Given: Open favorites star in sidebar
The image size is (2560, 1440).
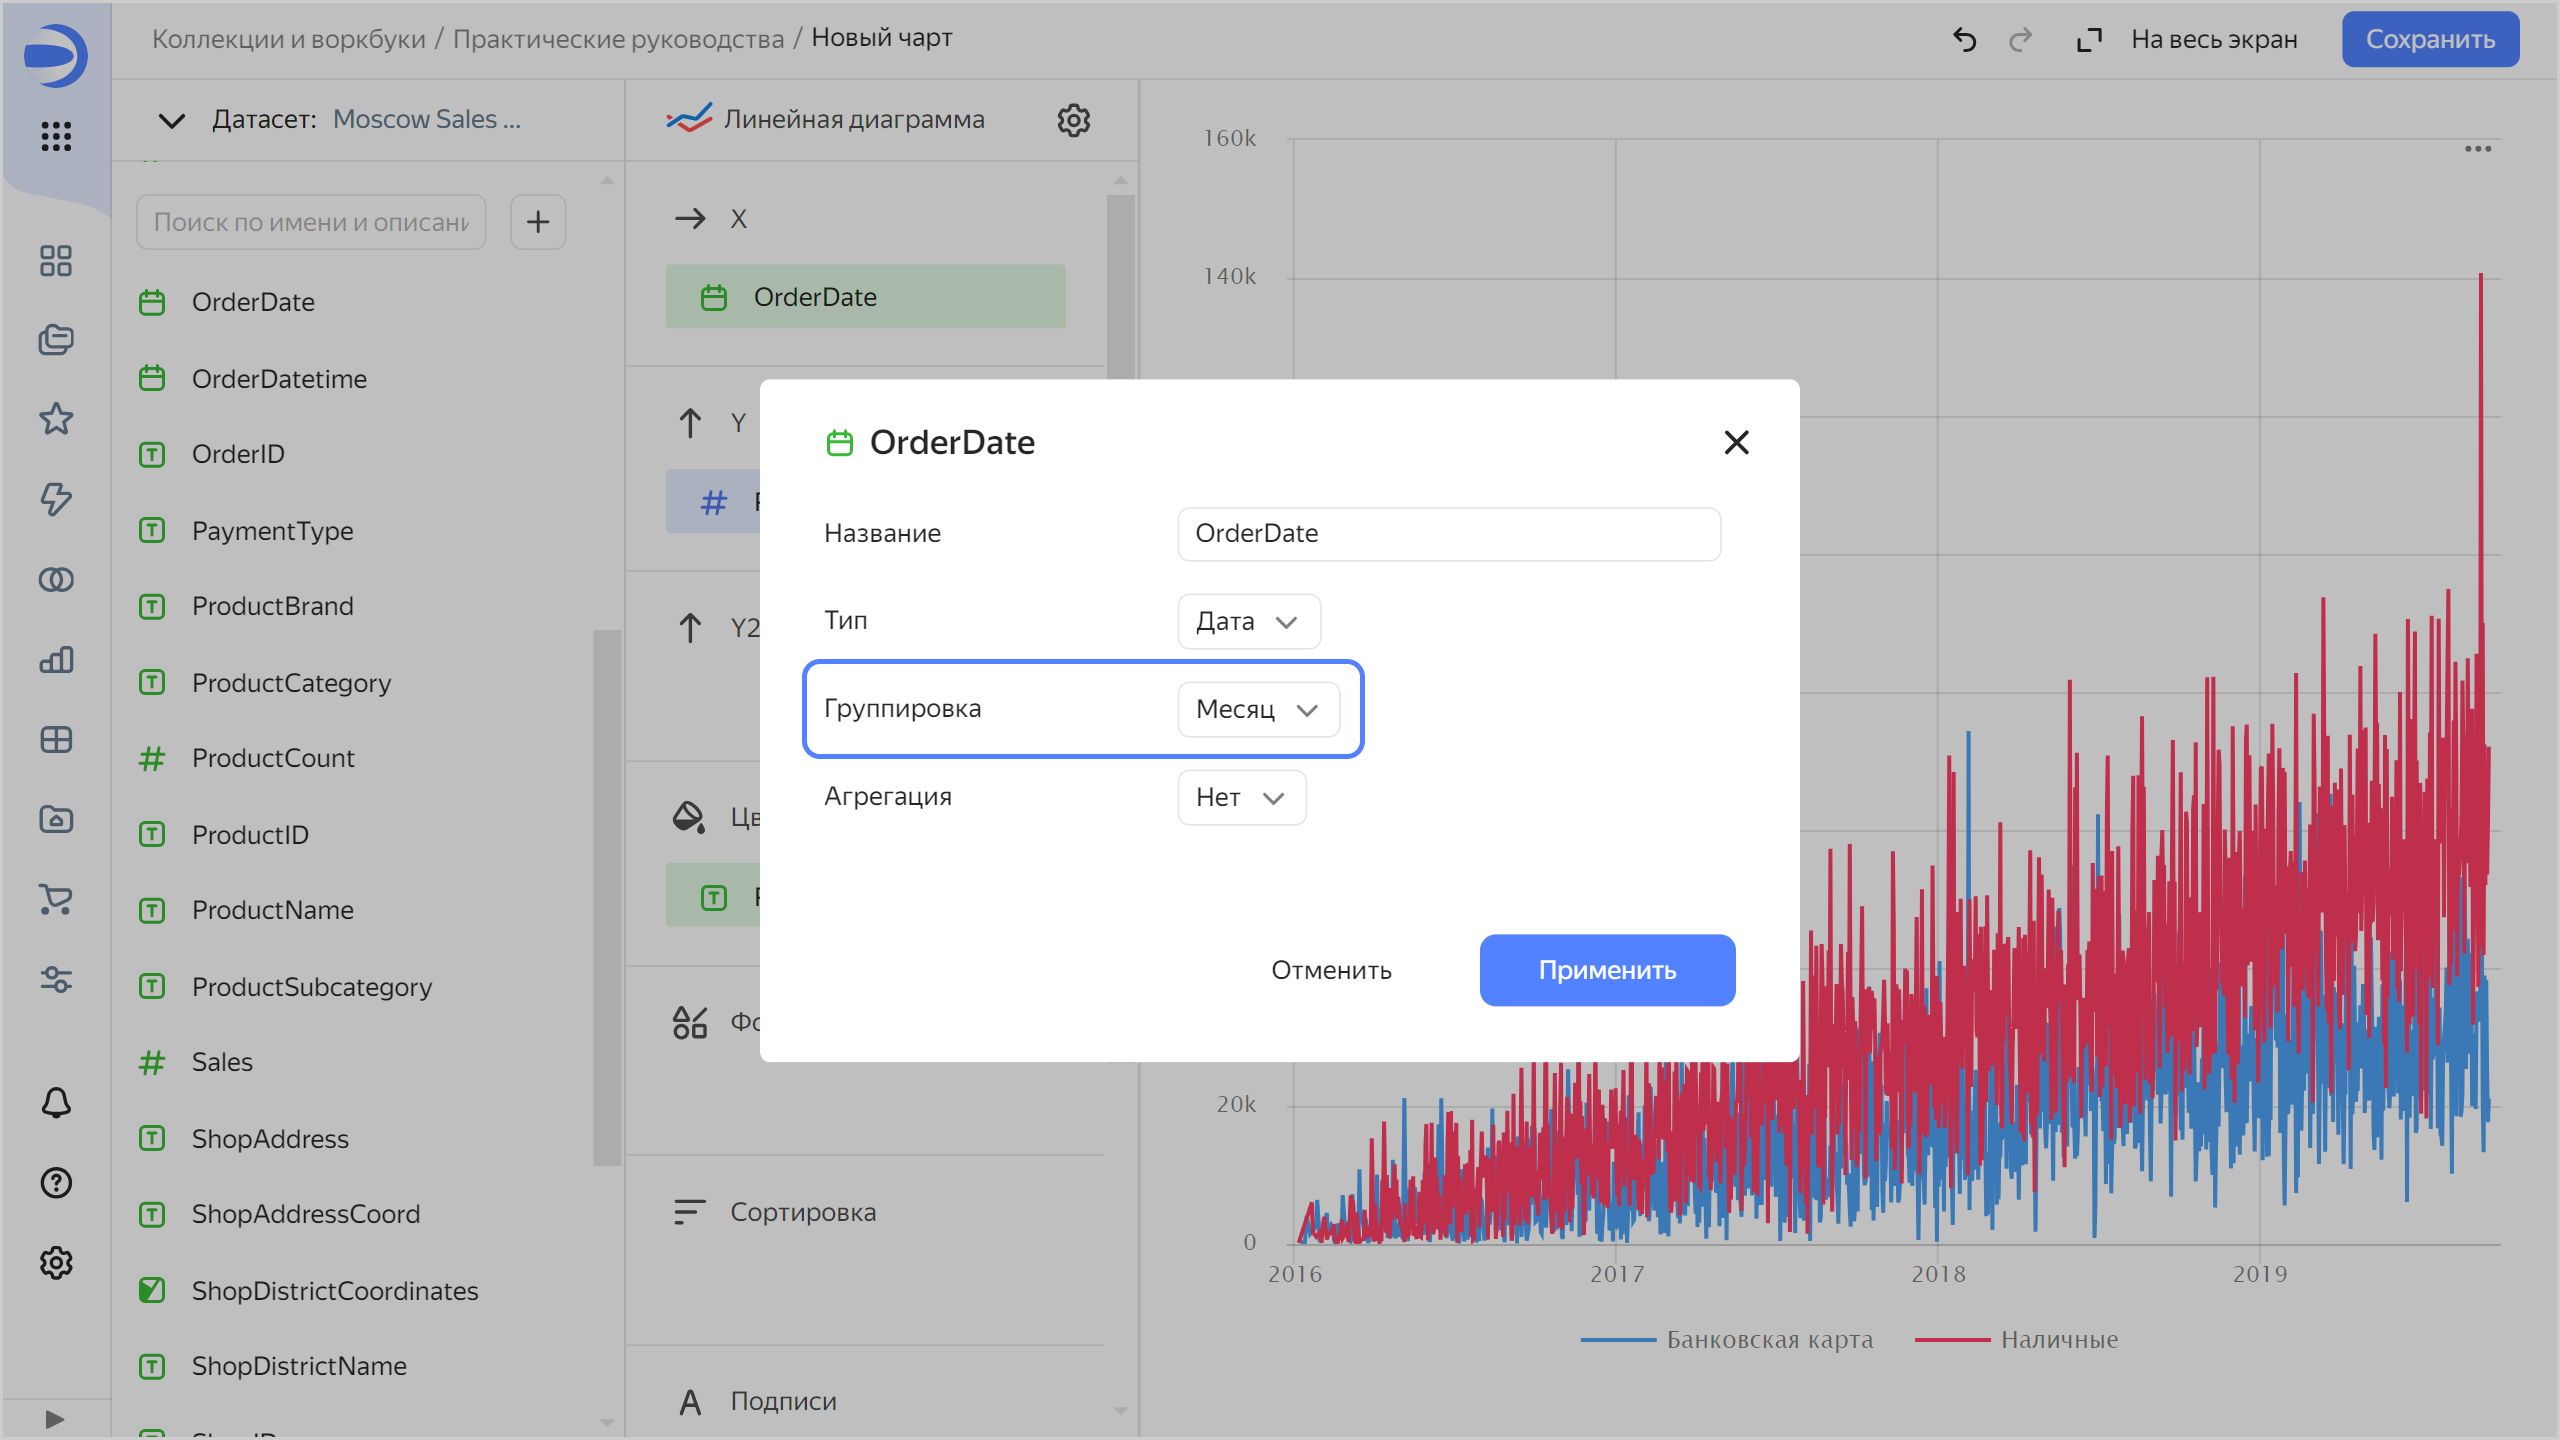Looking at the screenshot, I should pyautogui.click(x=56, y=419).
